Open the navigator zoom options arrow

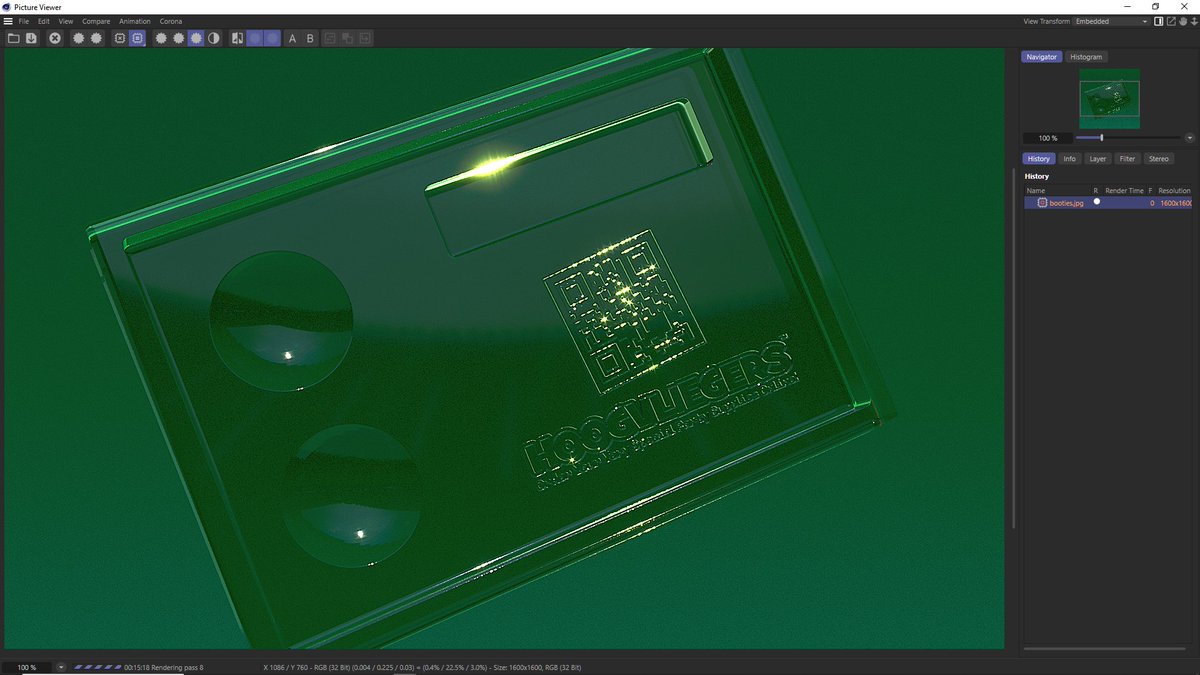coord(1189,137)
